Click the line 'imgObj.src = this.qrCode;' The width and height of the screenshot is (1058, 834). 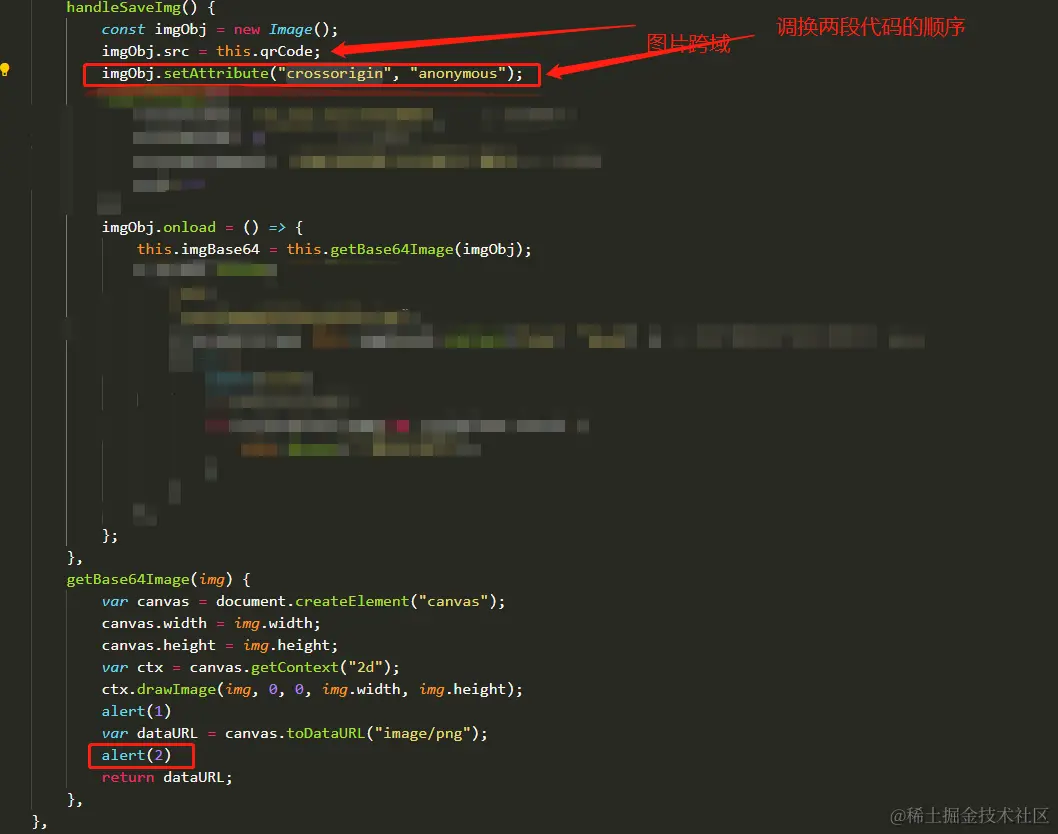coord(211,51)
